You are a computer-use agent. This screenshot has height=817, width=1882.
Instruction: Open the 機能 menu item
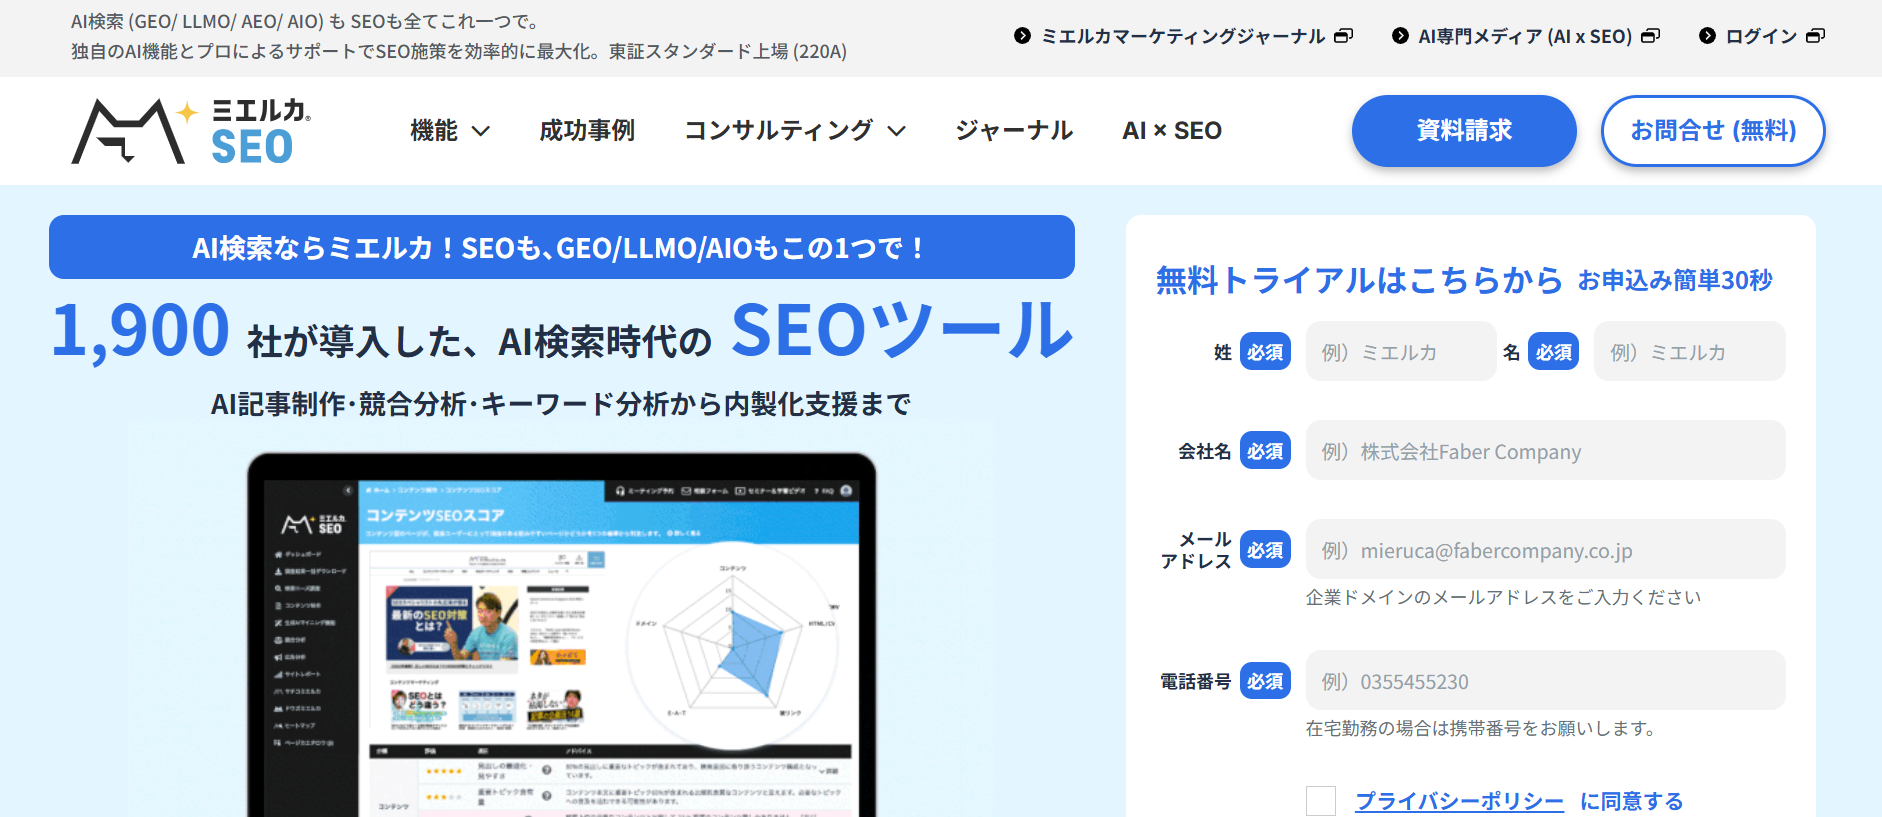coord(434,131)
